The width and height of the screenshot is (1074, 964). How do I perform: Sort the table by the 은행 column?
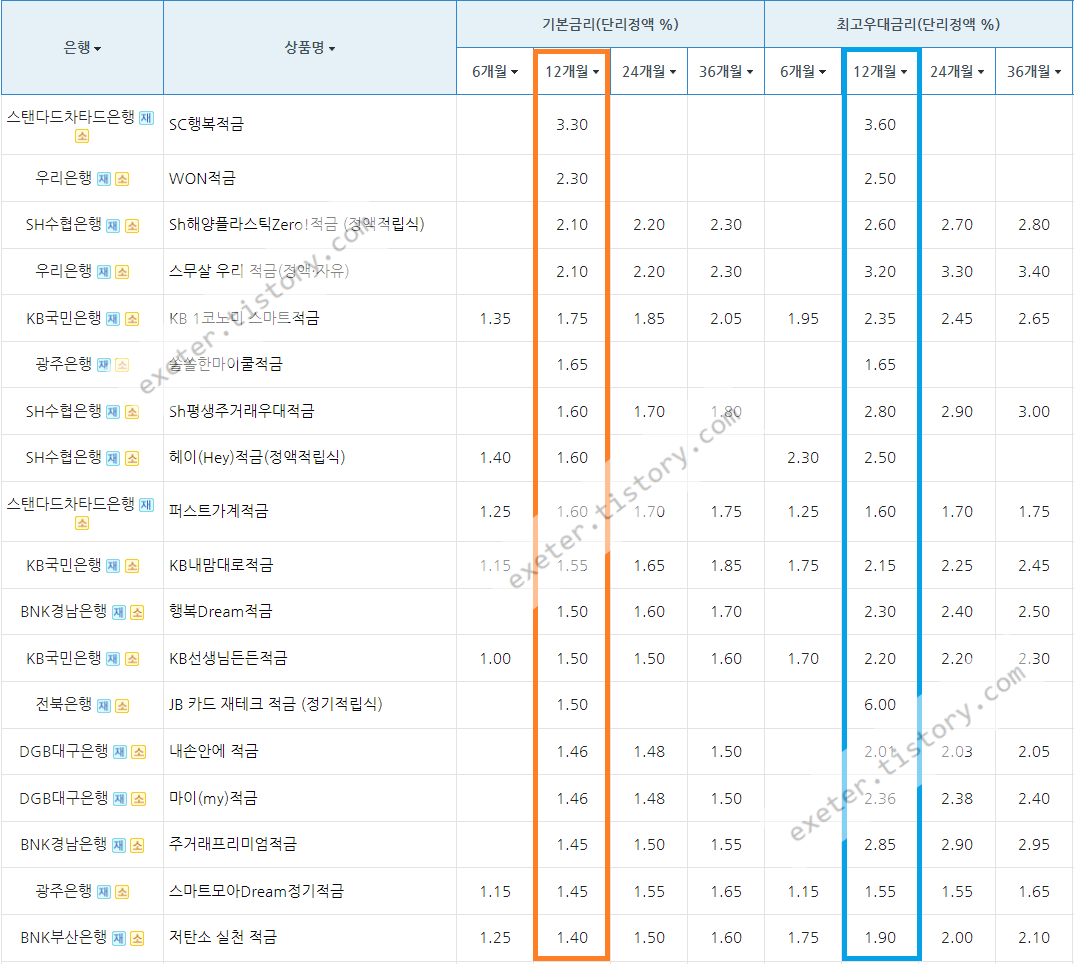[82, 47]
